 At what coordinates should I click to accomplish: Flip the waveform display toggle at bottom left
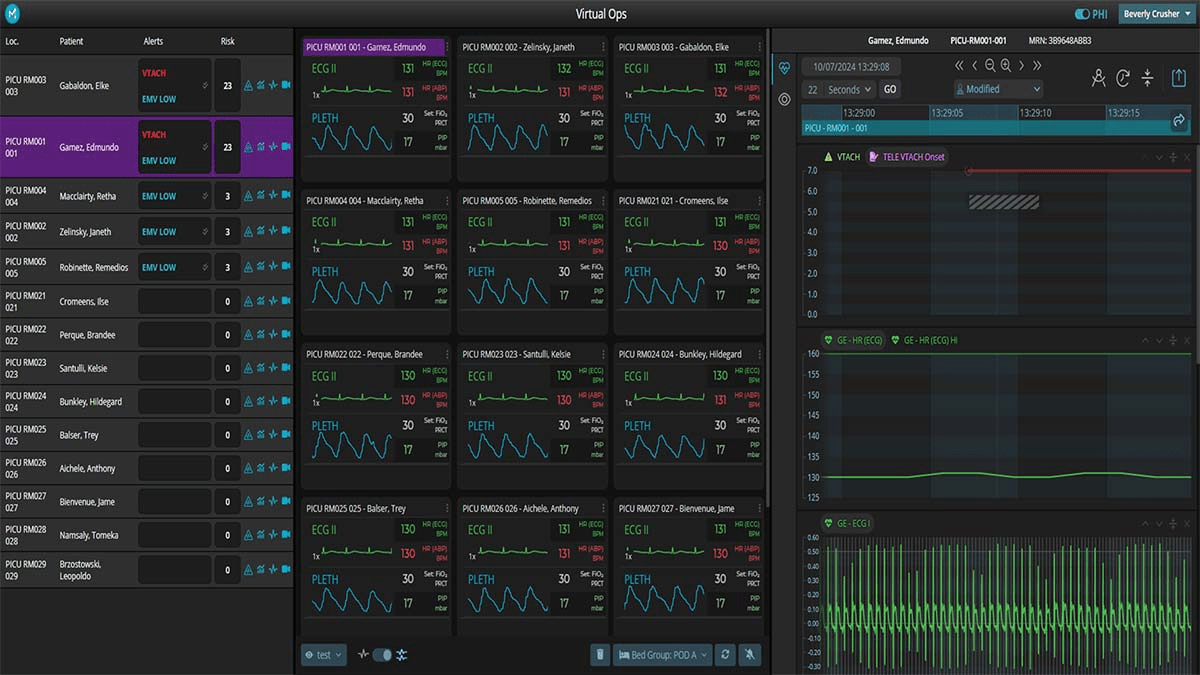pyautogui.click(x=383, y=654)
